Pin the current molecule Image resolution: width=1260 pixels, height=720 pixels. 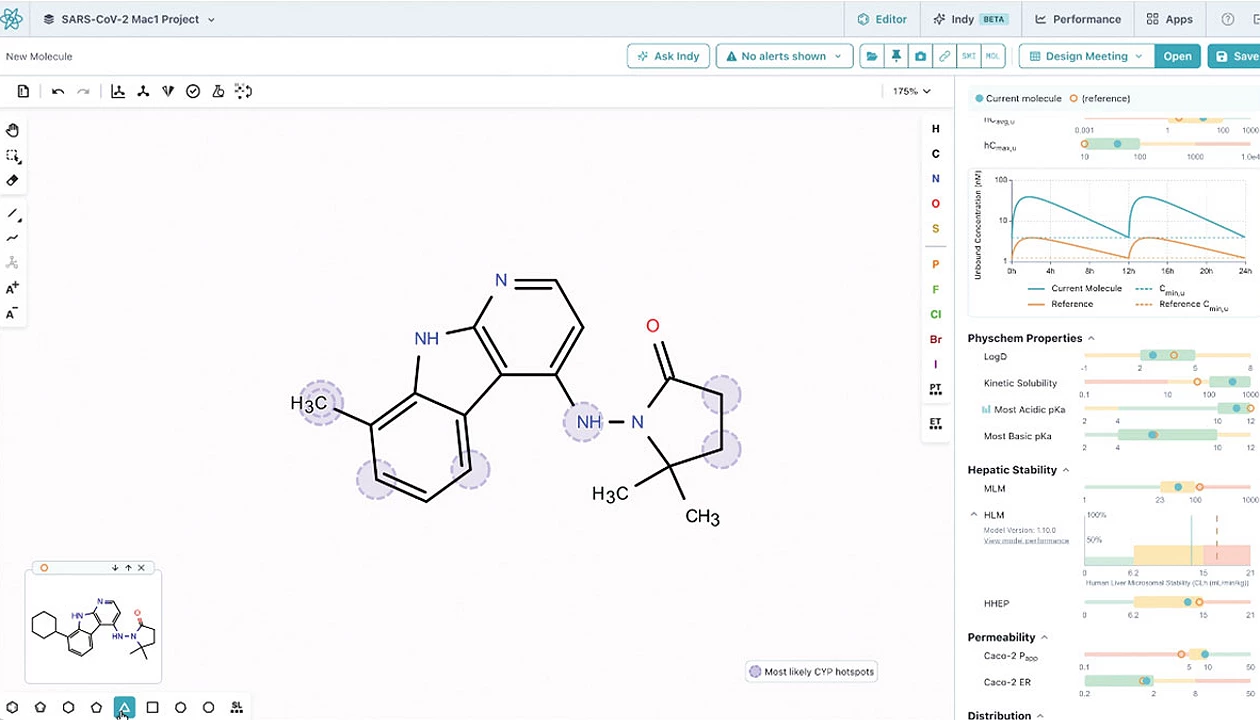coord(896,56)
